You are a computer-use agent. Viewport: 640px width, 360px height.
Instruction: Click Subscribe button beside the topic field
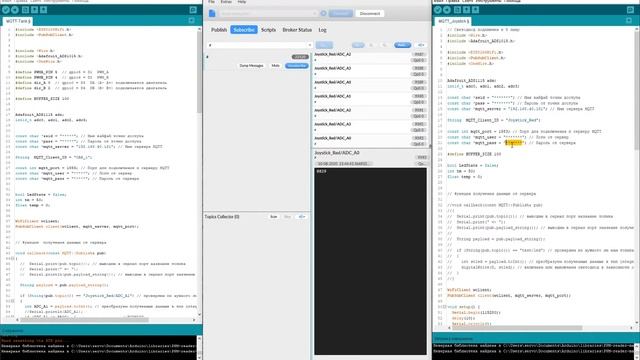324,45
